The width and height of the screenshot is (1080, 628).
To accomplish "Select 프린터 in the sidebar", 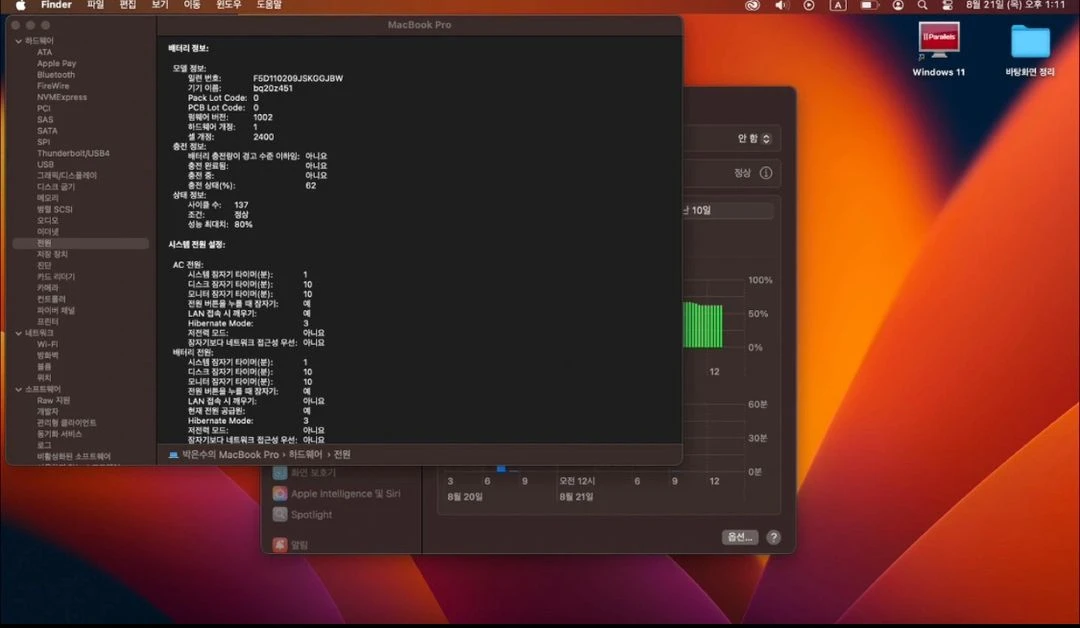I will tap(48, 322).
